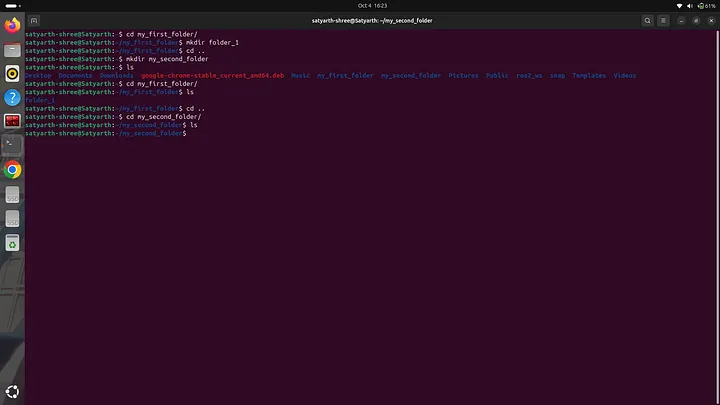Click 'mkdir my_second_folder' command text
This screenshot has width=720, height=405.
click(167, 59)
